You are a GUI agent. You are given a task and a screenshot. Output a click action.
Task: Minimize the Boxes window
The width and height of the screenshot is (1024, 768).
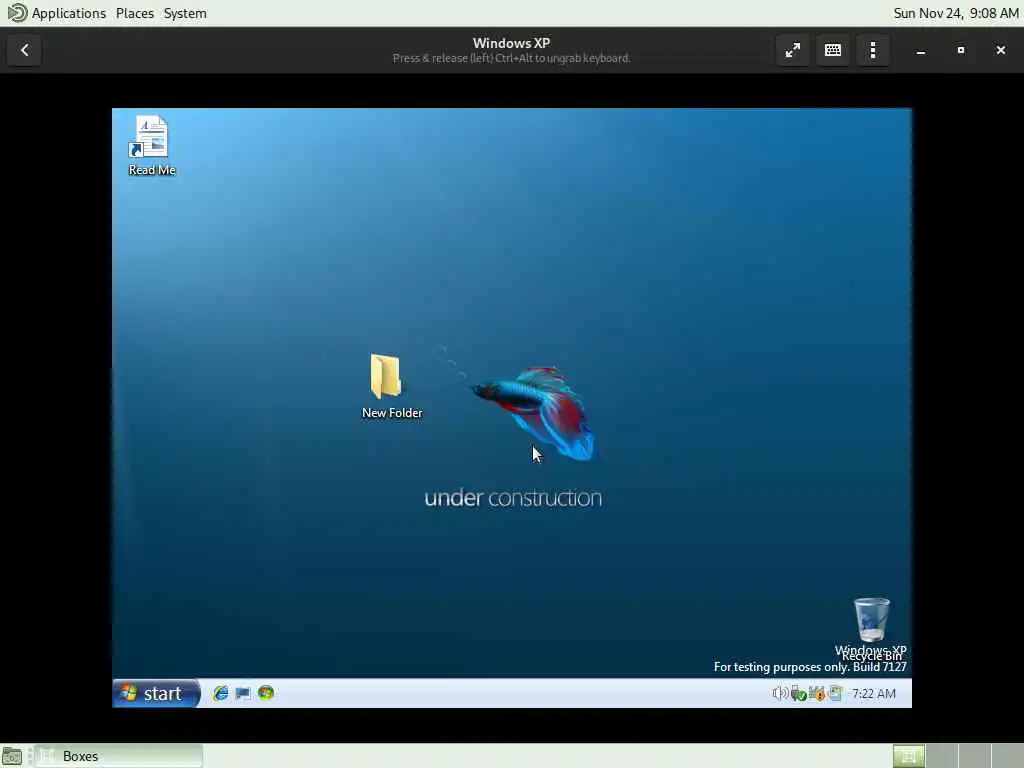[x=921, y=50]
